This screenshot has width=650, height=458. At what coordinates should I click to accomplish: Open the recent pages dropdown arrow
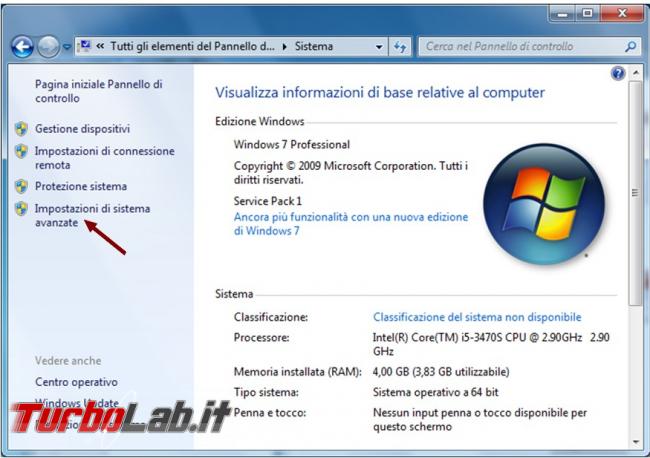point(67,47)
